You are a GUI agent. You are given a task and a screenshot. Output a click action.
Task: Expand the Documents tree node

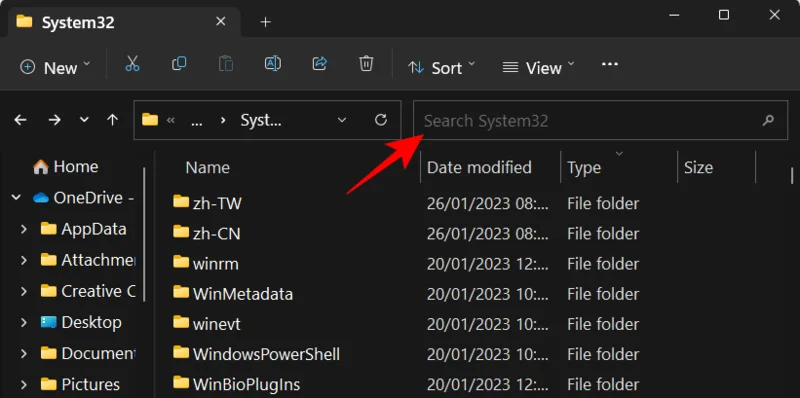point(23,353)
